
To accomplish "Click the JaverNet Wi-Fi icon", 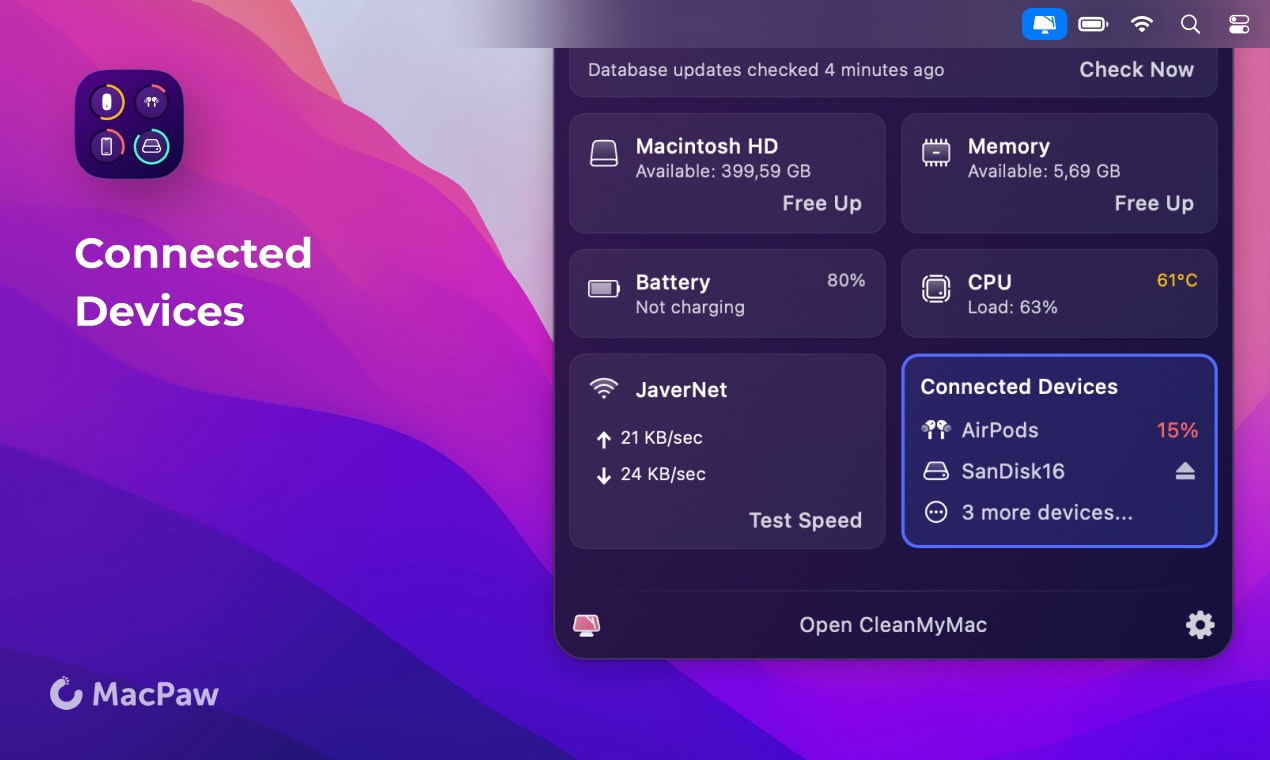I will coord(603,388).
